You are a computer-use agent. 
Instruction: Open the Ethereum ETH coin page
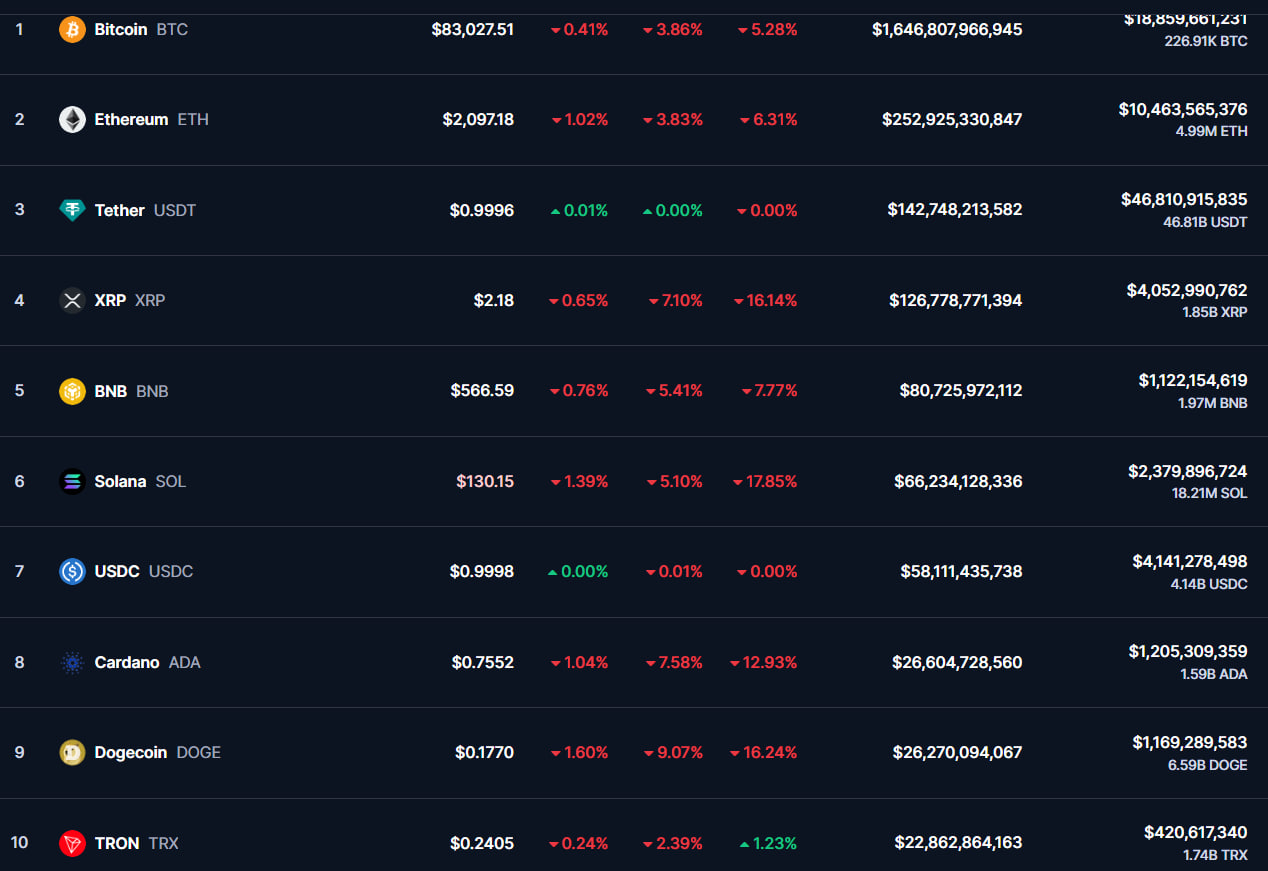pos(152,120)
